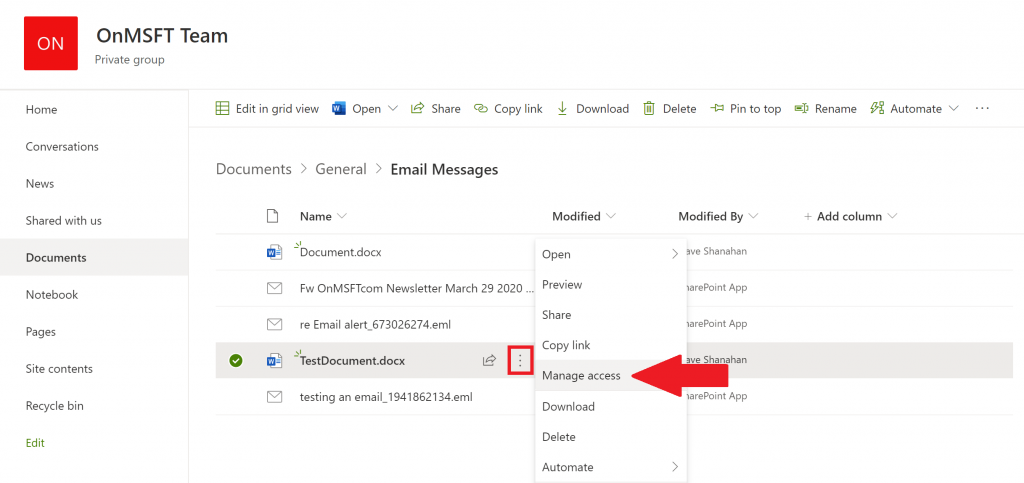The width and height of the screenshot is (1024, 483).
Task: Go to General in the breadcrumb
Action: (341, 169)
